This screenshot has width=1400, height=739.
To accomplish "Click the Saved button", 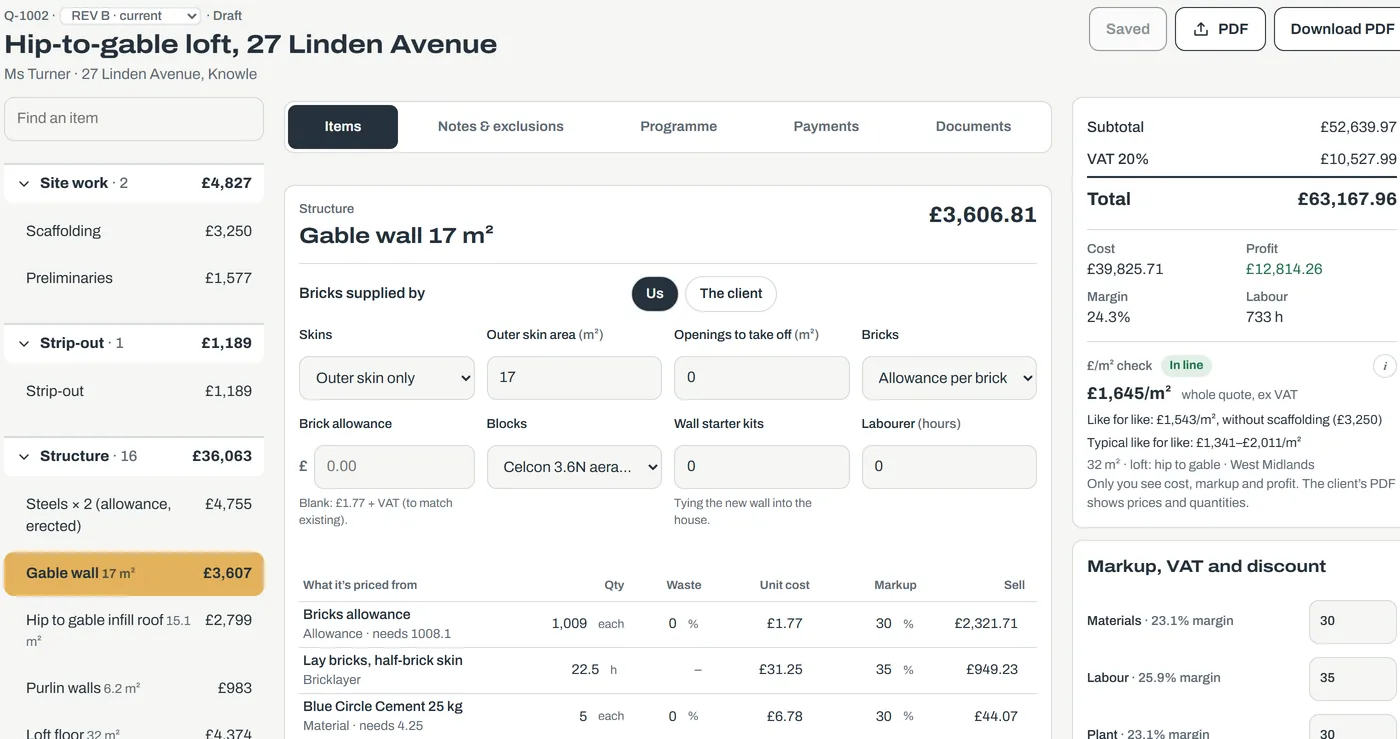I will coord(1128,29).
